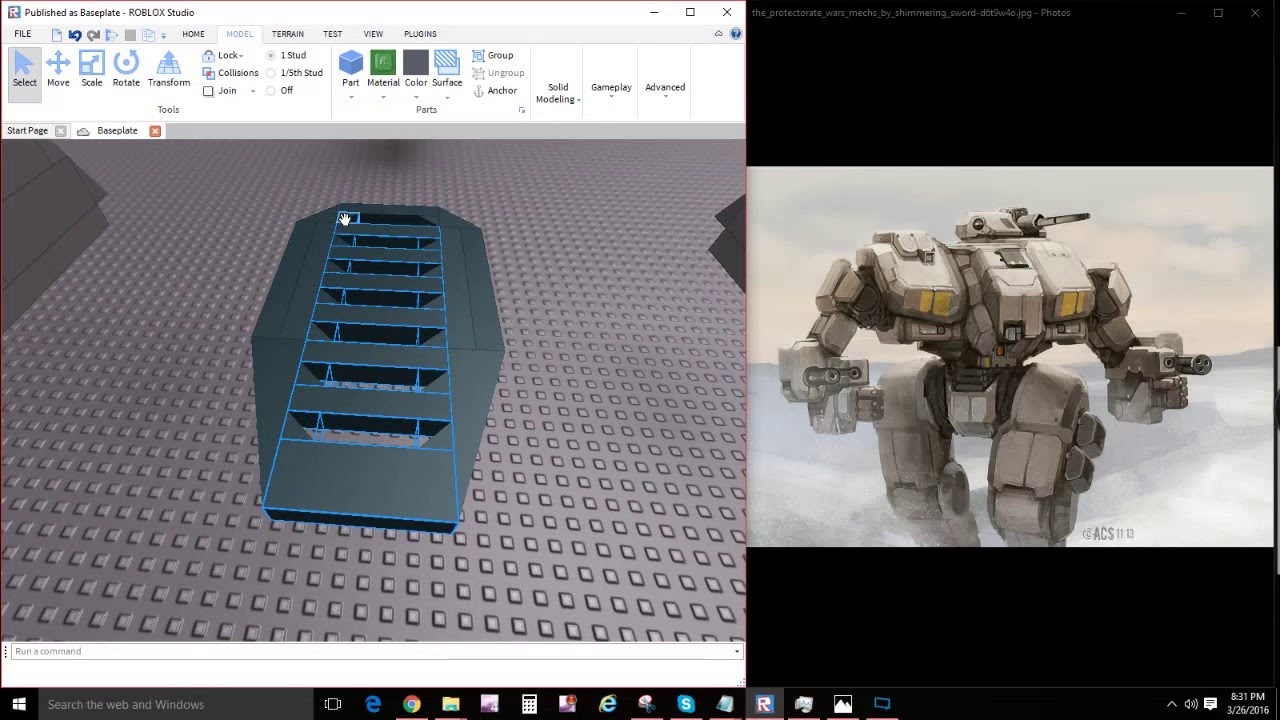Open Google Chrome from taskbar
The image size is (1280, 720).
click(x=412, y=704)
